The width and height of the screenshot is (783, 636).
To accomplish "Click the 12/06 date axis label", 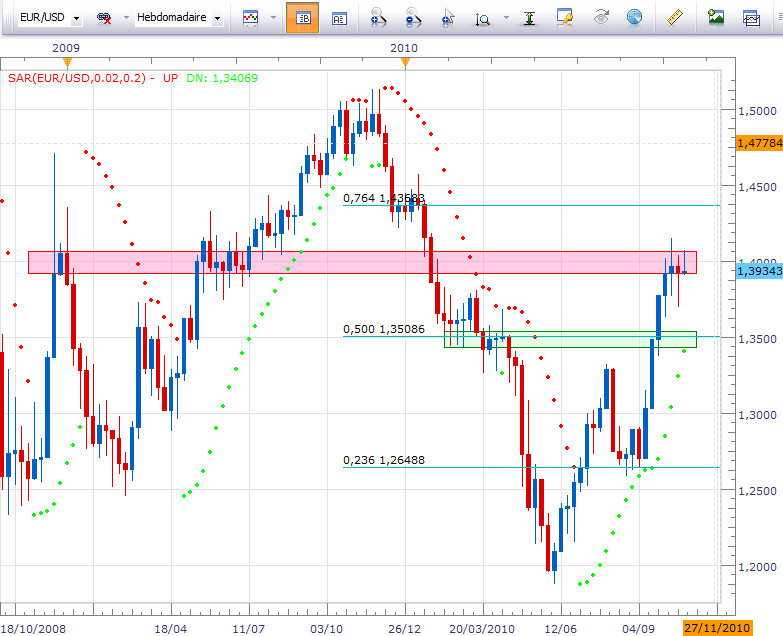I will 560,629.
